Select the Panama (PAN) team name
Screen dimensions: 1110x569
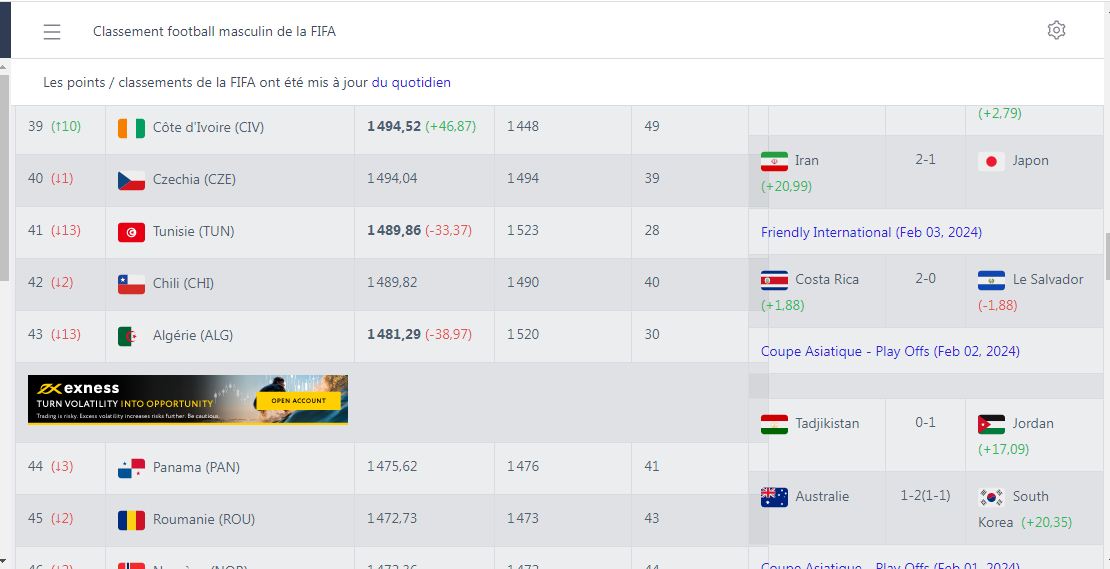click(x=196, y=467)
